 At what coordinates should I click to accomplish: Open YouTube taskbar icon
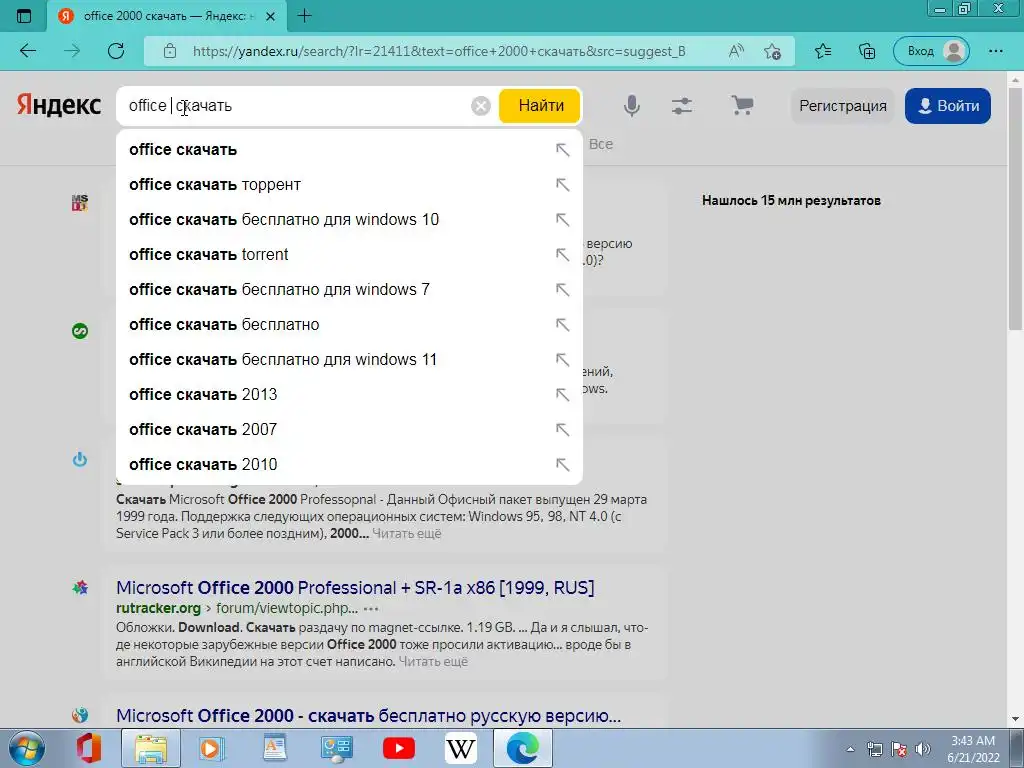pyautogui.click(x=398, y=748)
